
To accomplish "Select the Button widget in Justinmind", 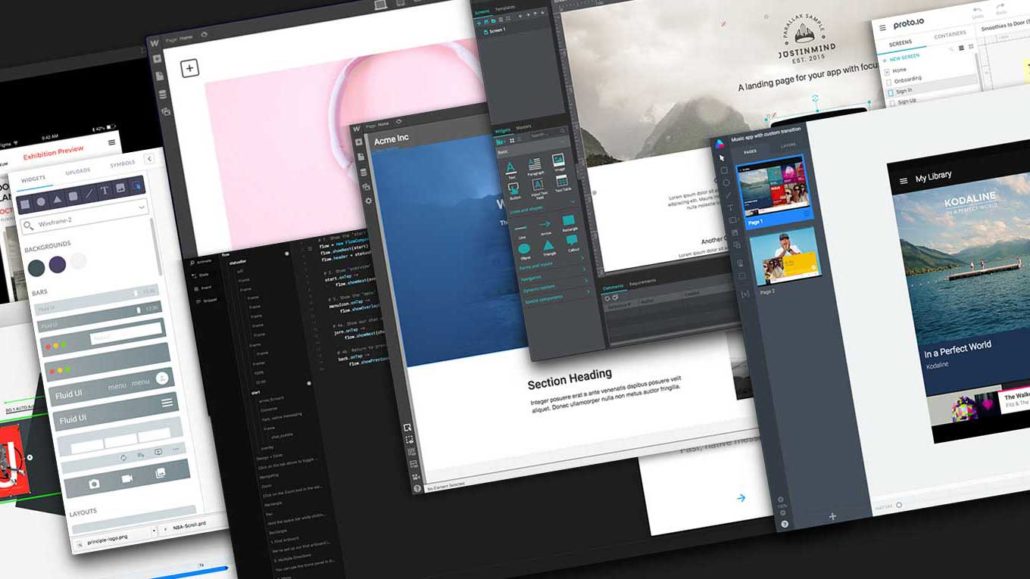I will 514,191.
